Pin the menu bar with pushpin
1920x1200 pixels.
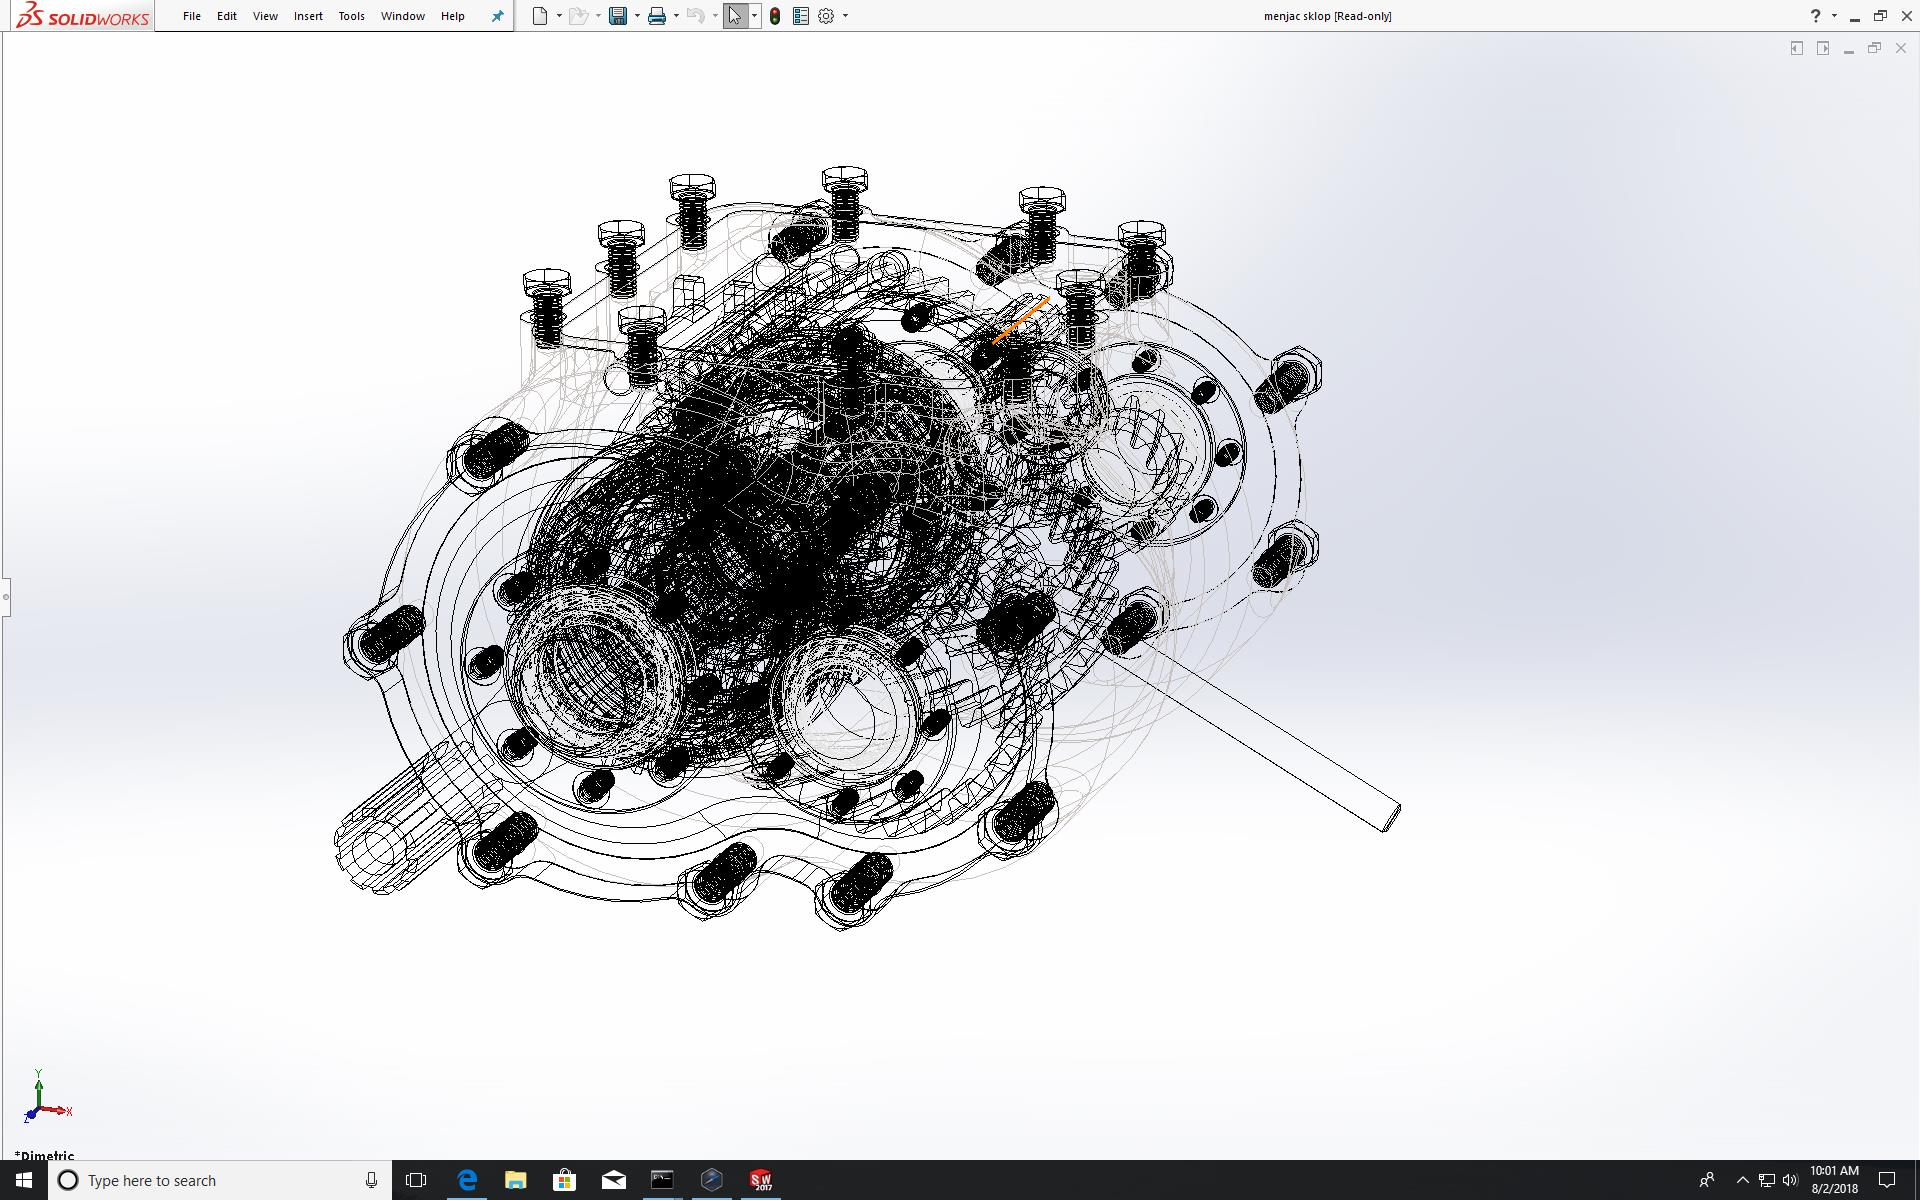(x=497, y=16)
